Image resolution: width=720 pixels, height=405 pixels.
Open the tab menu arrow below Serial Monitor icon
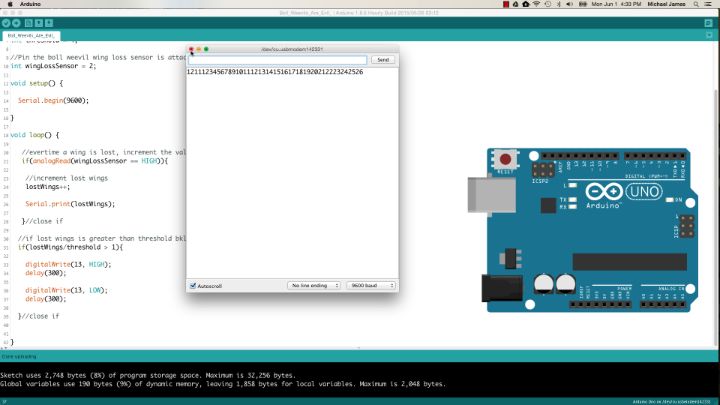click(709, 35)
